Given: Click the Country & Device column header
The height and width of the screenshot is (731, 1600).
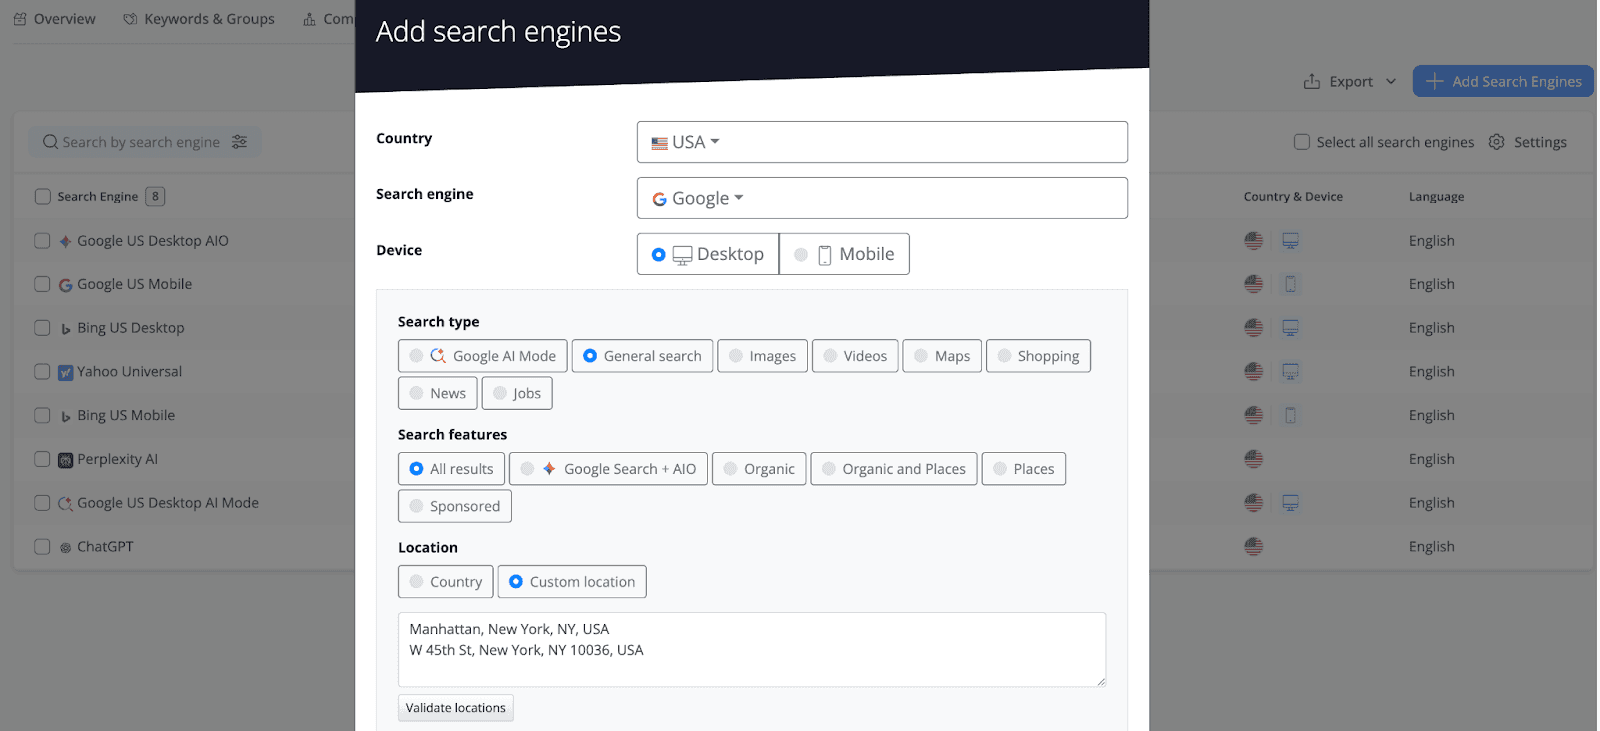Looking at the screenshot, I should tap(1293, 197).
